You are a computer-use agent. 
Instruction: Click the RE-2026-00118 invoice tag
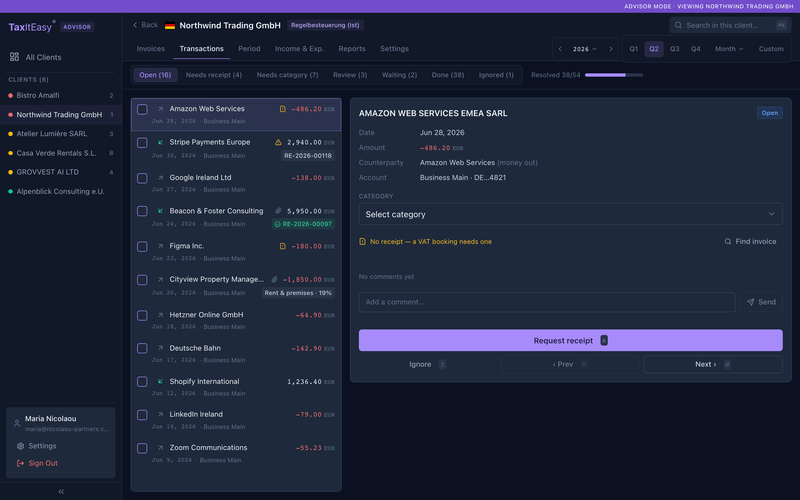(308, 156)
